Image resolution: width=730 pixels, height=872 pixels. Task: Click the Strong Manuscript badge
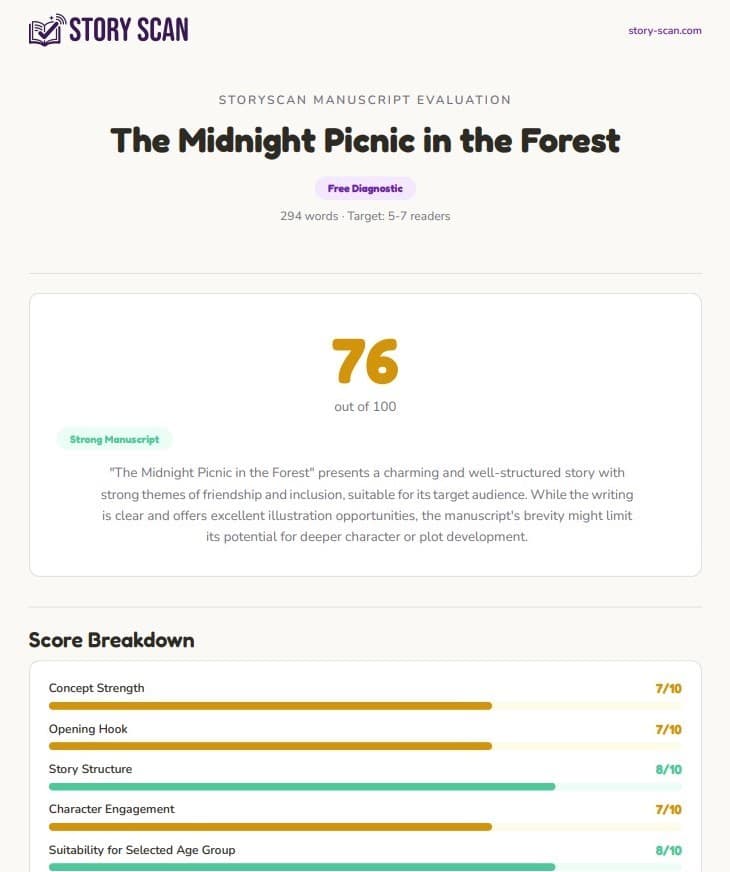pyautogui.click(x=115, y=439)
